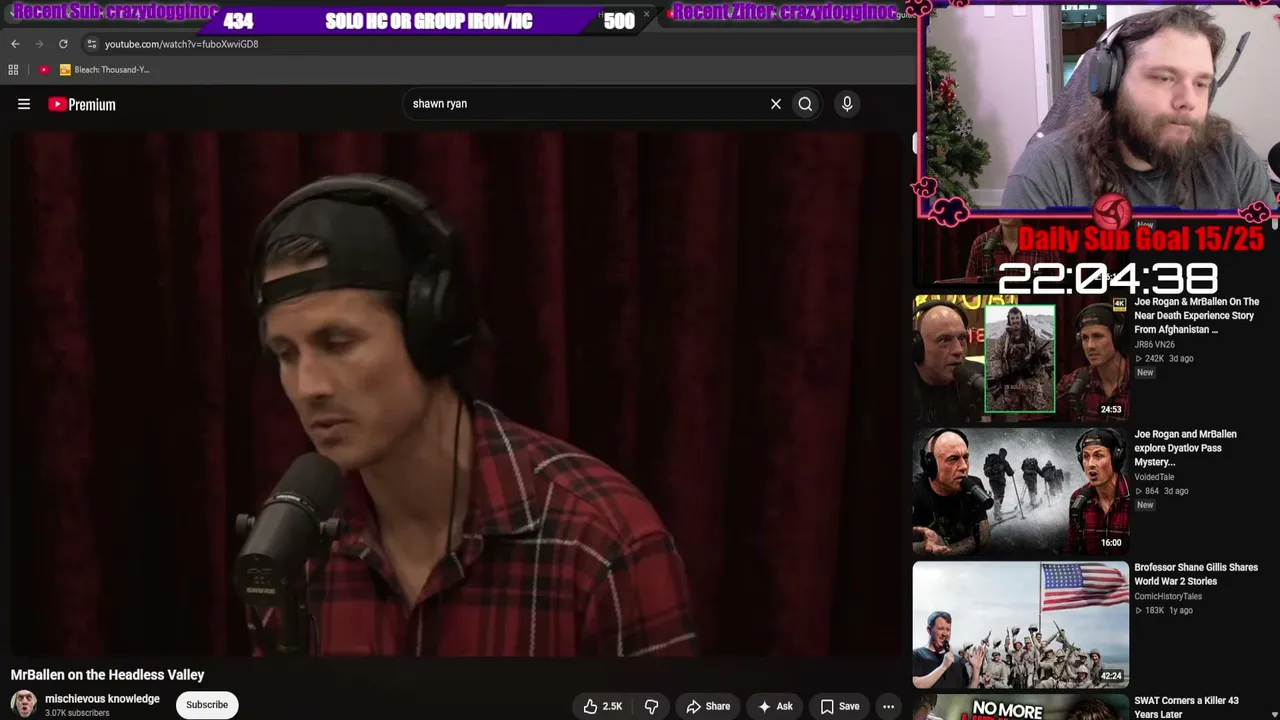Click the browser forward arrow
The image size is (1280, 720).
[39, 44]
